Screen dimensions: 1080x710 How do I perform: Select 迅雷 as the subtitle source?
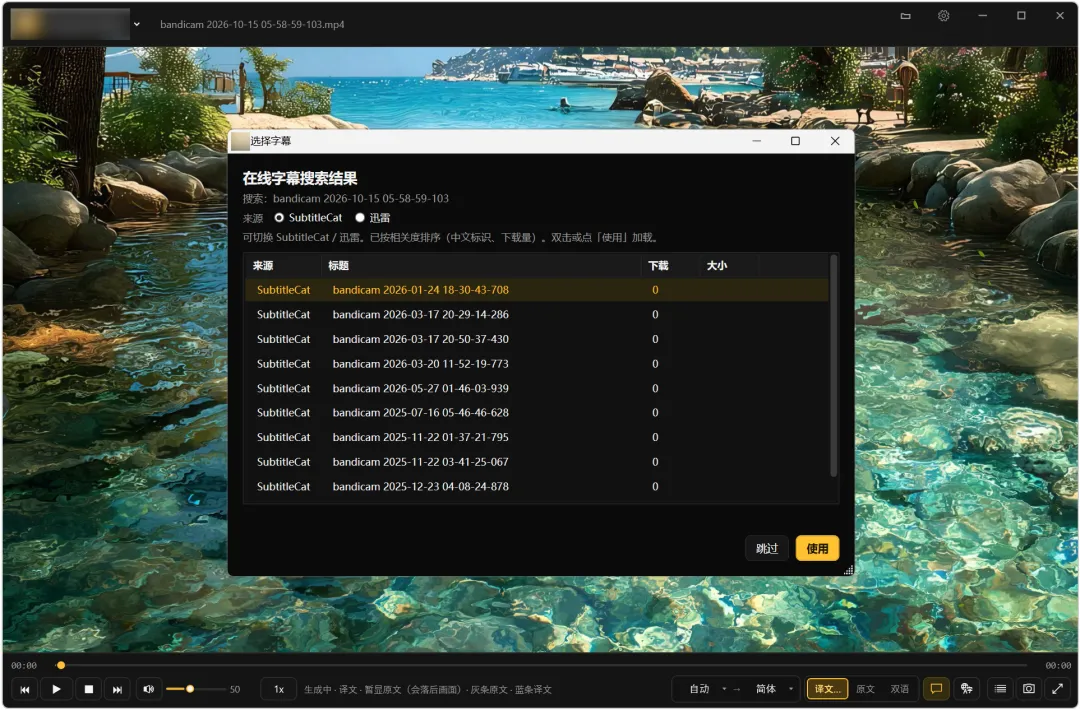(373, 218)
